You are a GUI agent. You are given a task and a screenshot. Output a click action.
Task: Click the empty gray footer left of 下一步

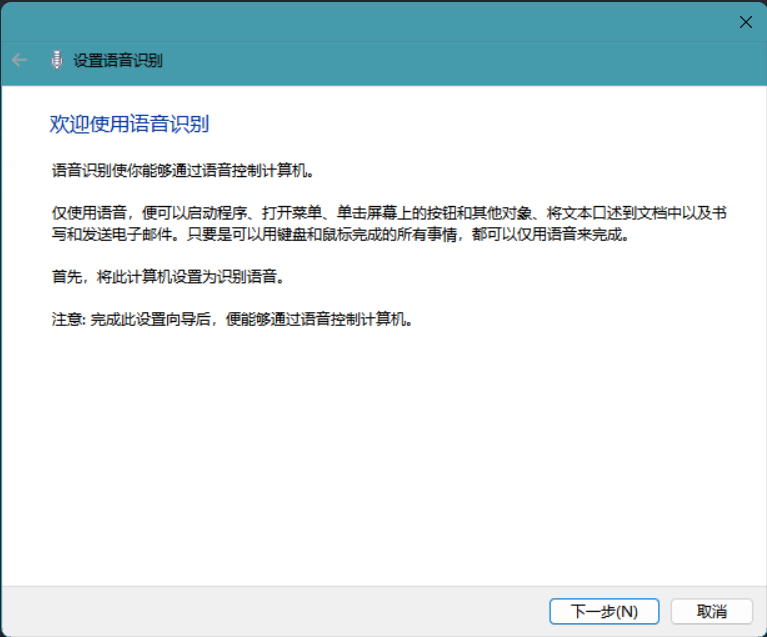tap(270, 611)
